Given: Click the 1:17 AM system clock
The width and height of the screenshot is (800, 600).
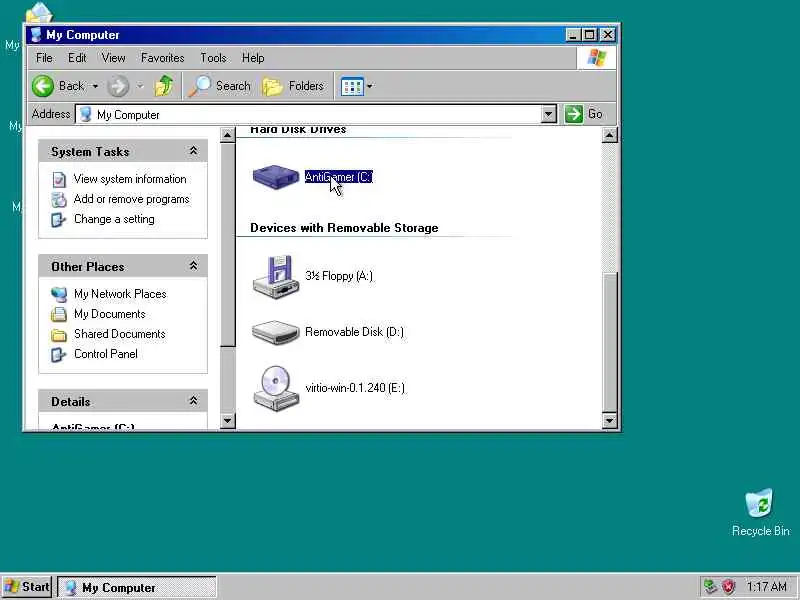Looking at the screenshot, I should [x=766, y=586].
